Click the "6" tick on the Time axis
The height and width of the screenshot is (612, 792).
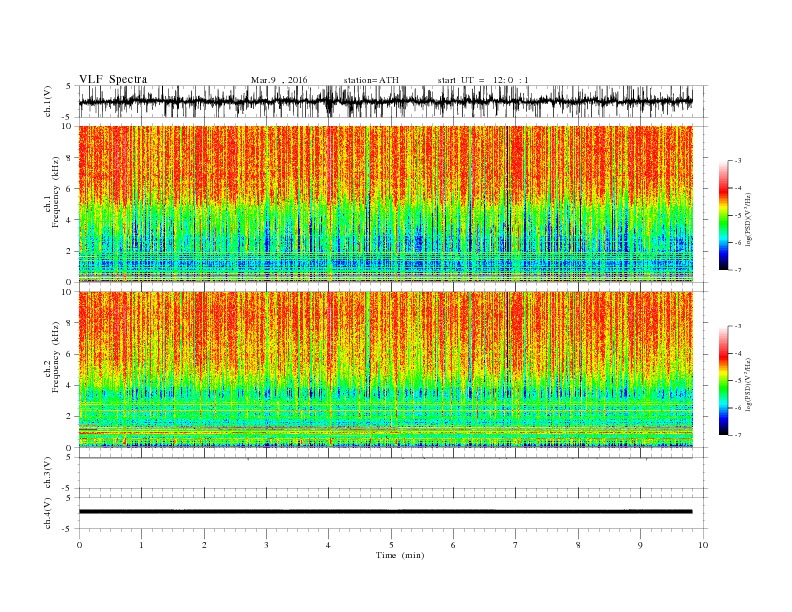tap(454, 545)
